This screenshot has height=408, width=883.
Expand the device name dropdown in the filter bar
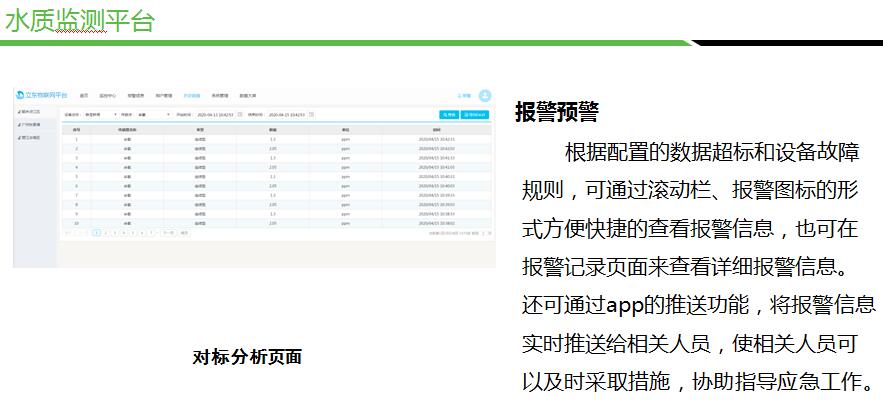(x=100, y=115)
